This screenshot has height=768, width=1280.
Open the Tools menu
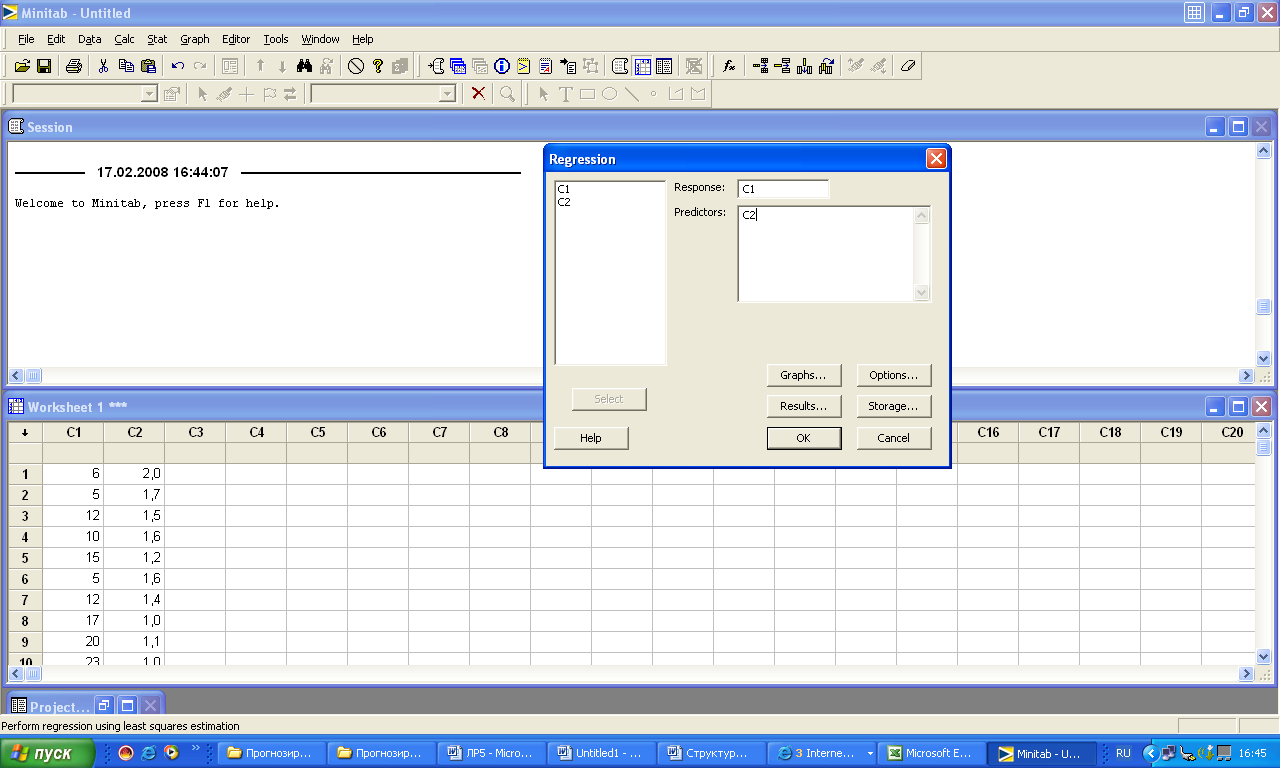[x=276, y=39]
